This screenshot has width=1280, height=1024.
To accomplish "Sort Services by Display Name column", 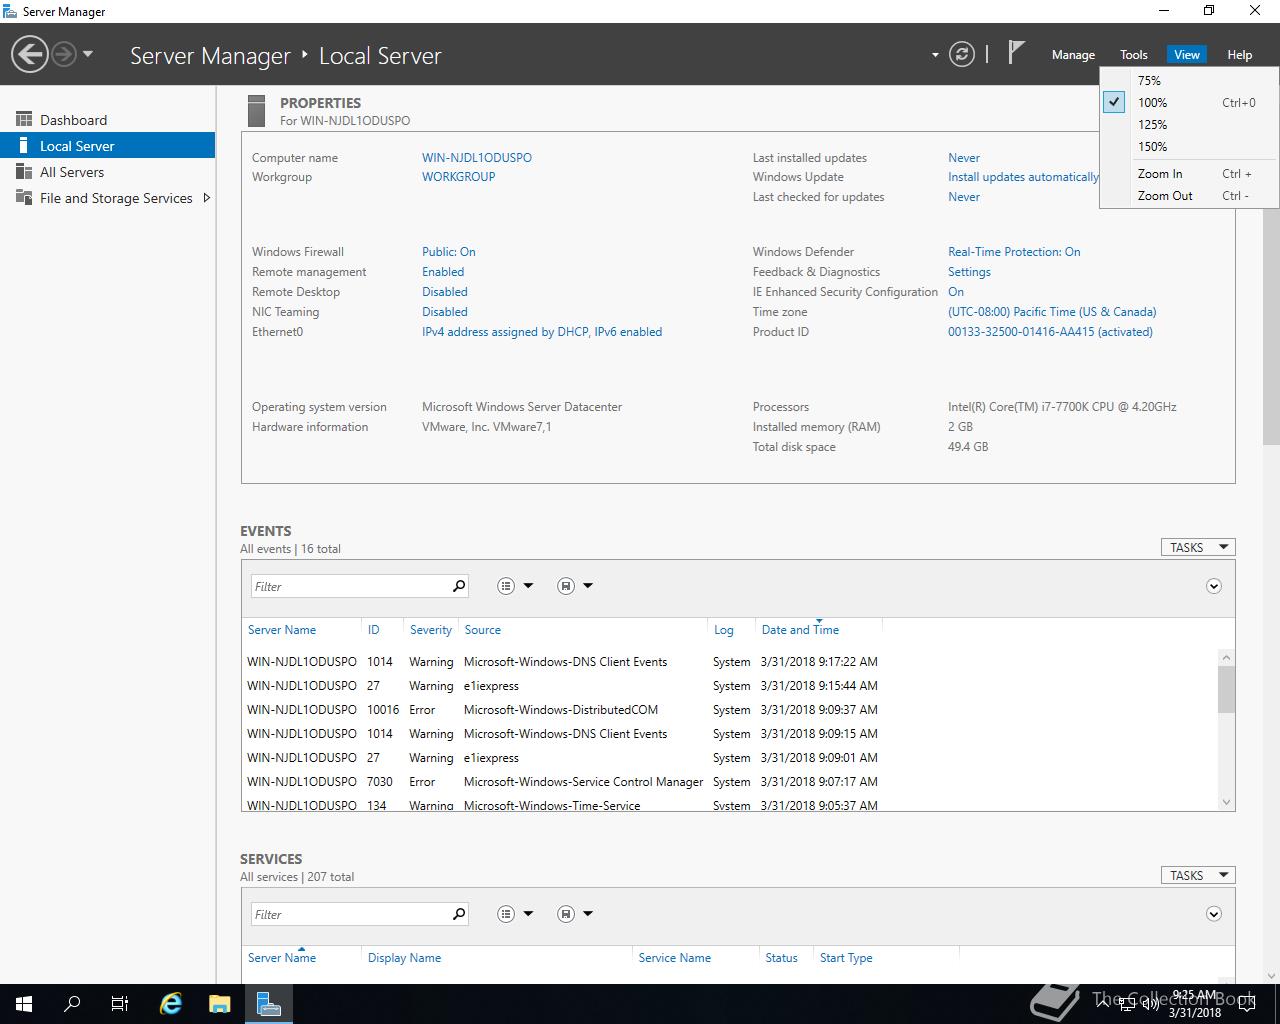I will pyautogui.click(x=404, y=958).
